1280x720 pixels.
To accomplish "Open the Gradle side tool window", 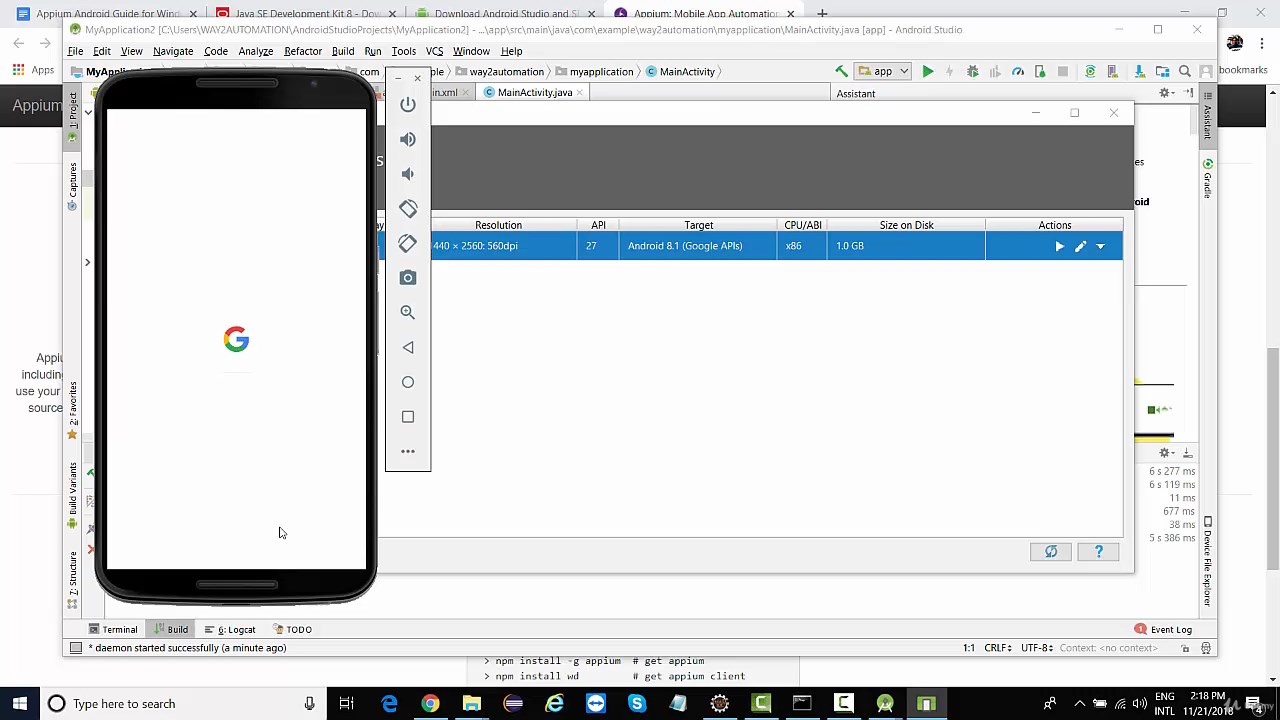I will pos(1208,176).
